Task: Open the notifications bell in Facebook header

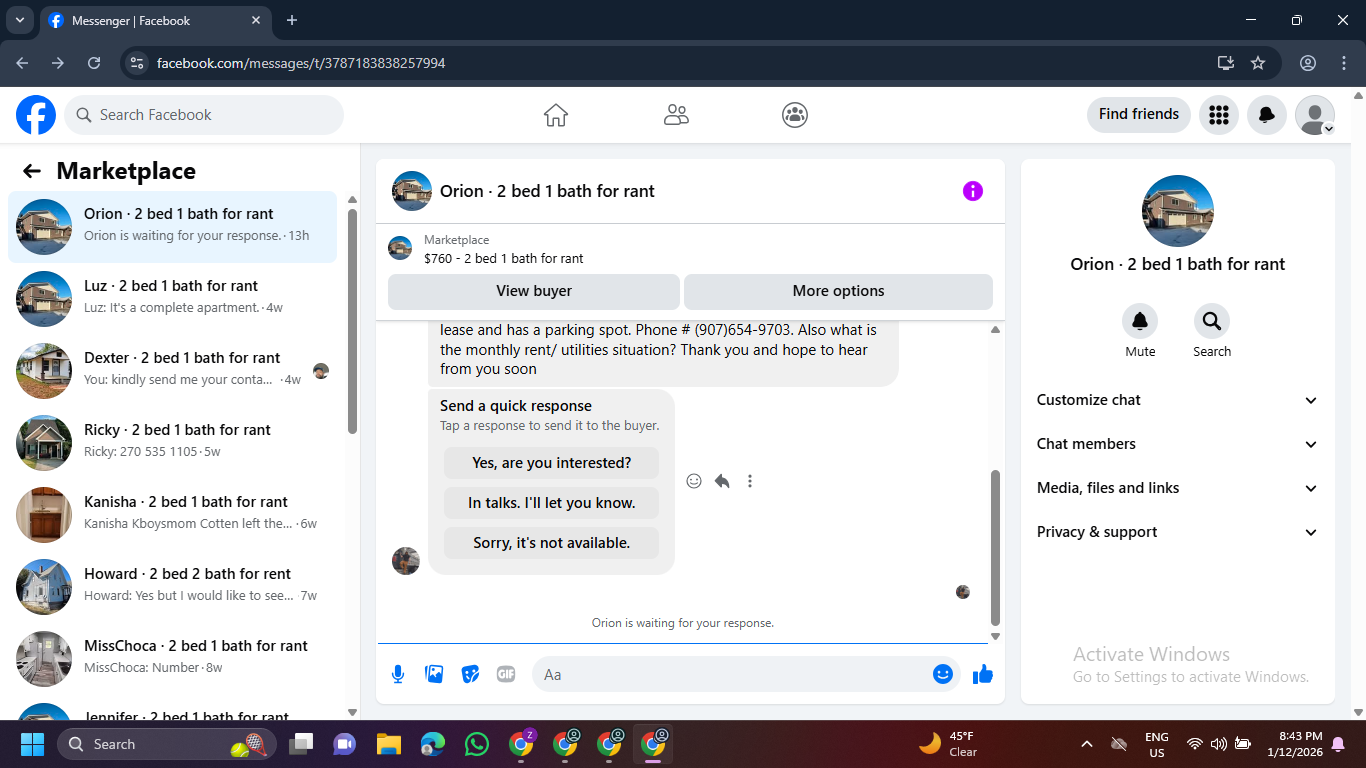Action: pos(1267,115)
